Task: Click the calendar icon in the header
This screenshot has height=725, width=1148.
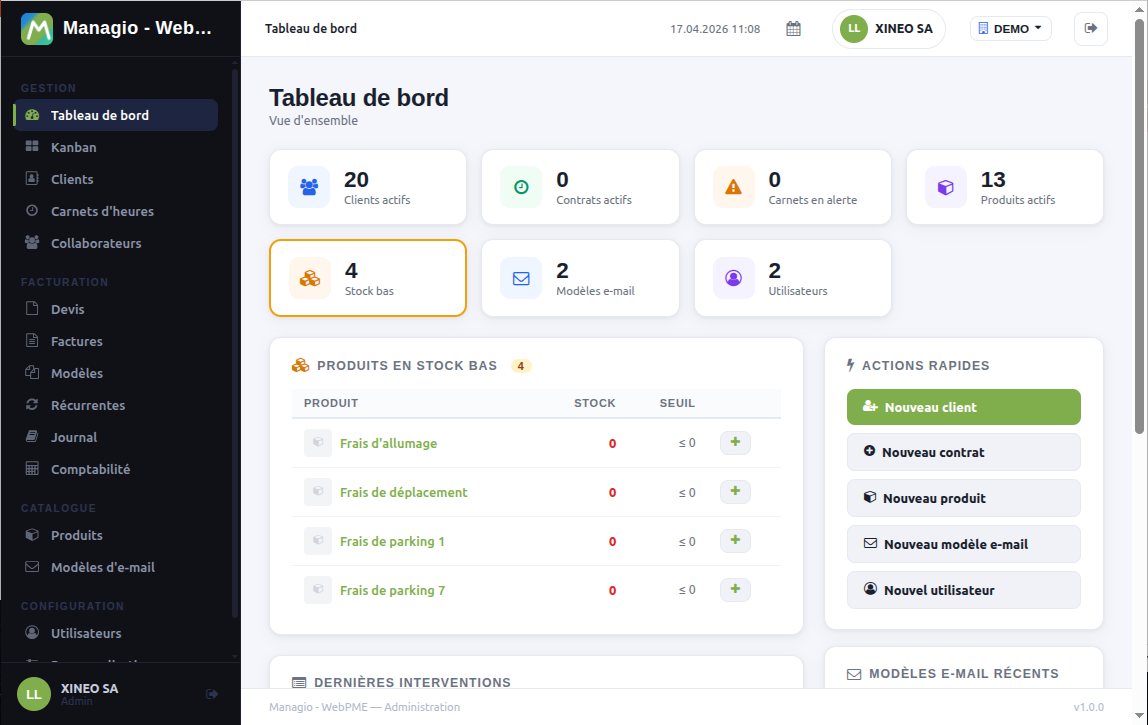Action: tap(793, 29)
